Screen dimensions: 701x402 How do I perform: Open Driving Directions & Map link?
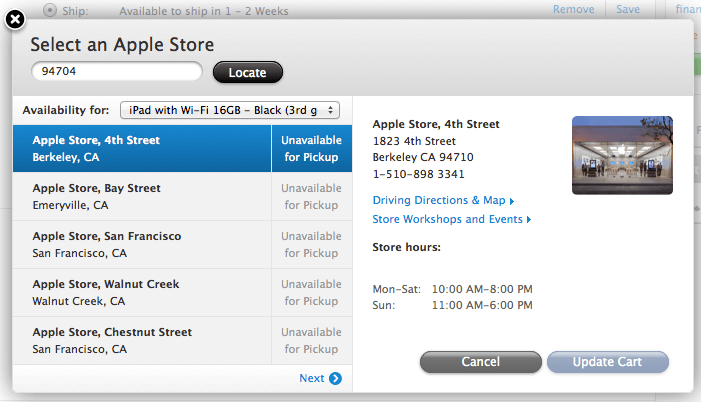(443, 200)
